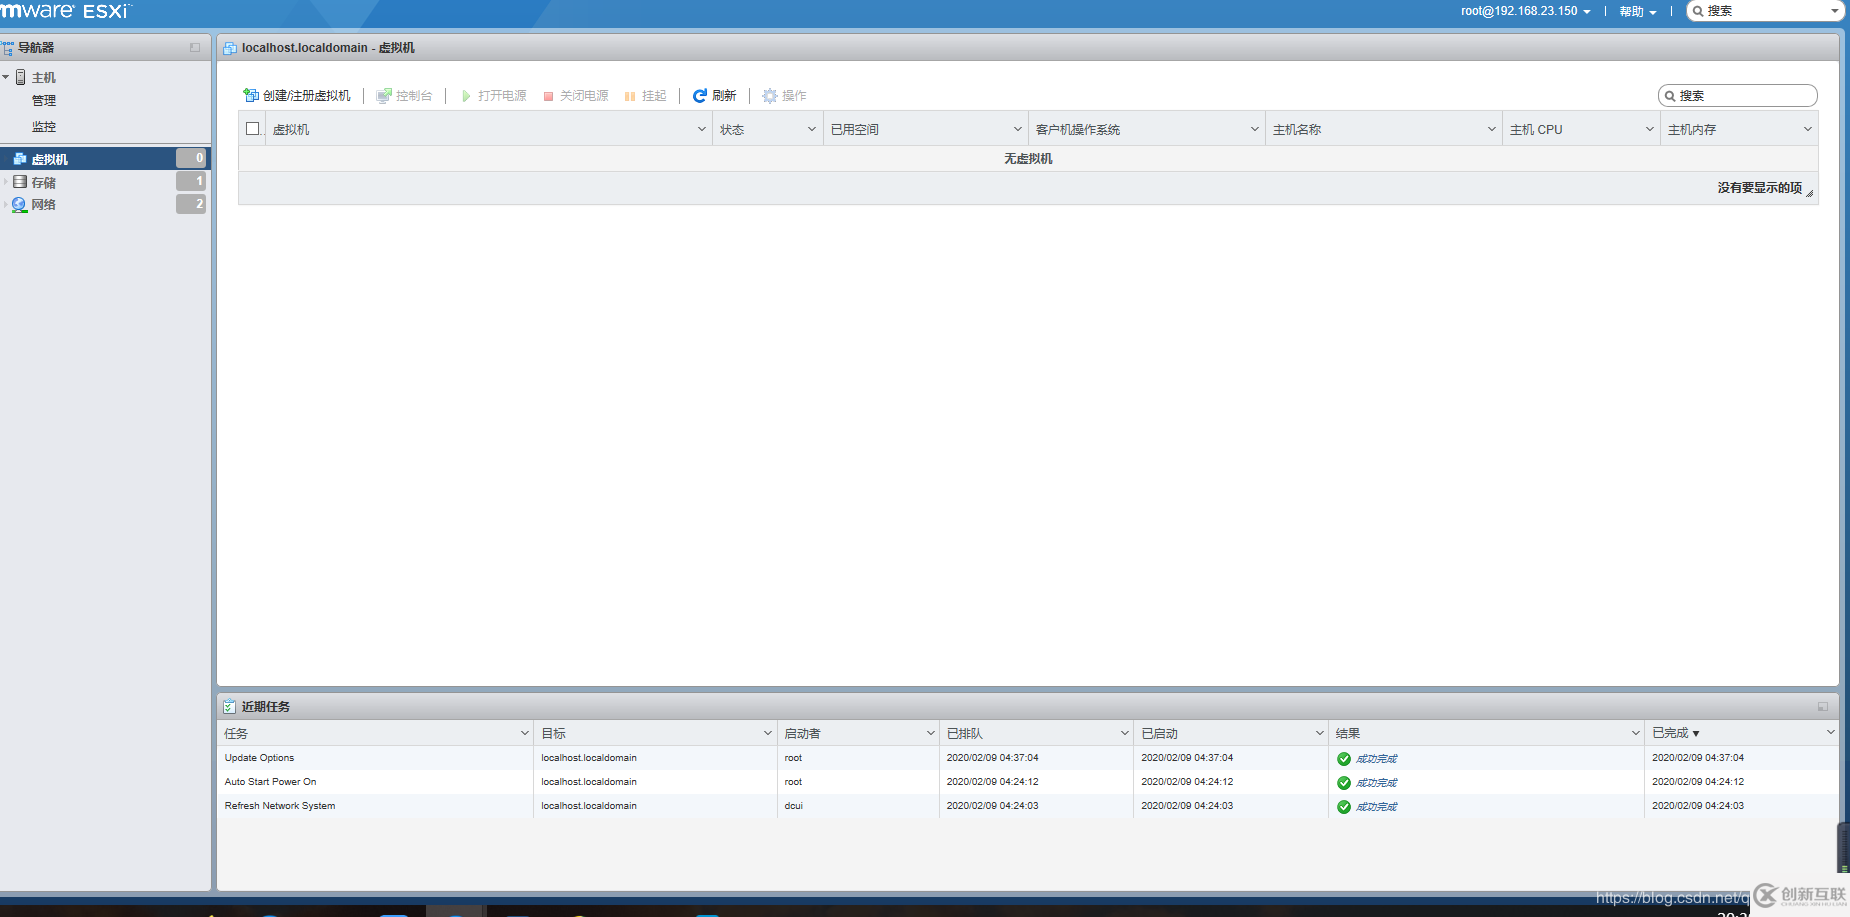The width and height of the screenshot is (1850, 917).
Task: Click success checkmark for Refresh Network System
Action: tap(1344, 807)
